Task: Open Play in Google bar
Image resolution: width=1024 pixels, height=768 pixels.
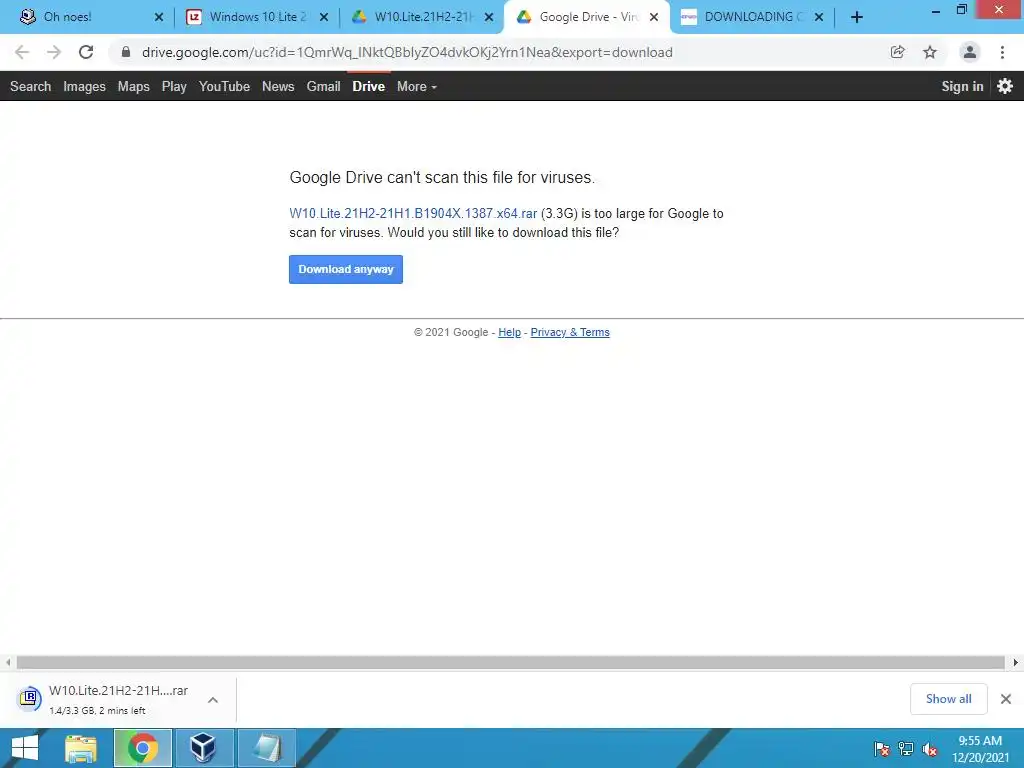Action: [x=174, y=86]
